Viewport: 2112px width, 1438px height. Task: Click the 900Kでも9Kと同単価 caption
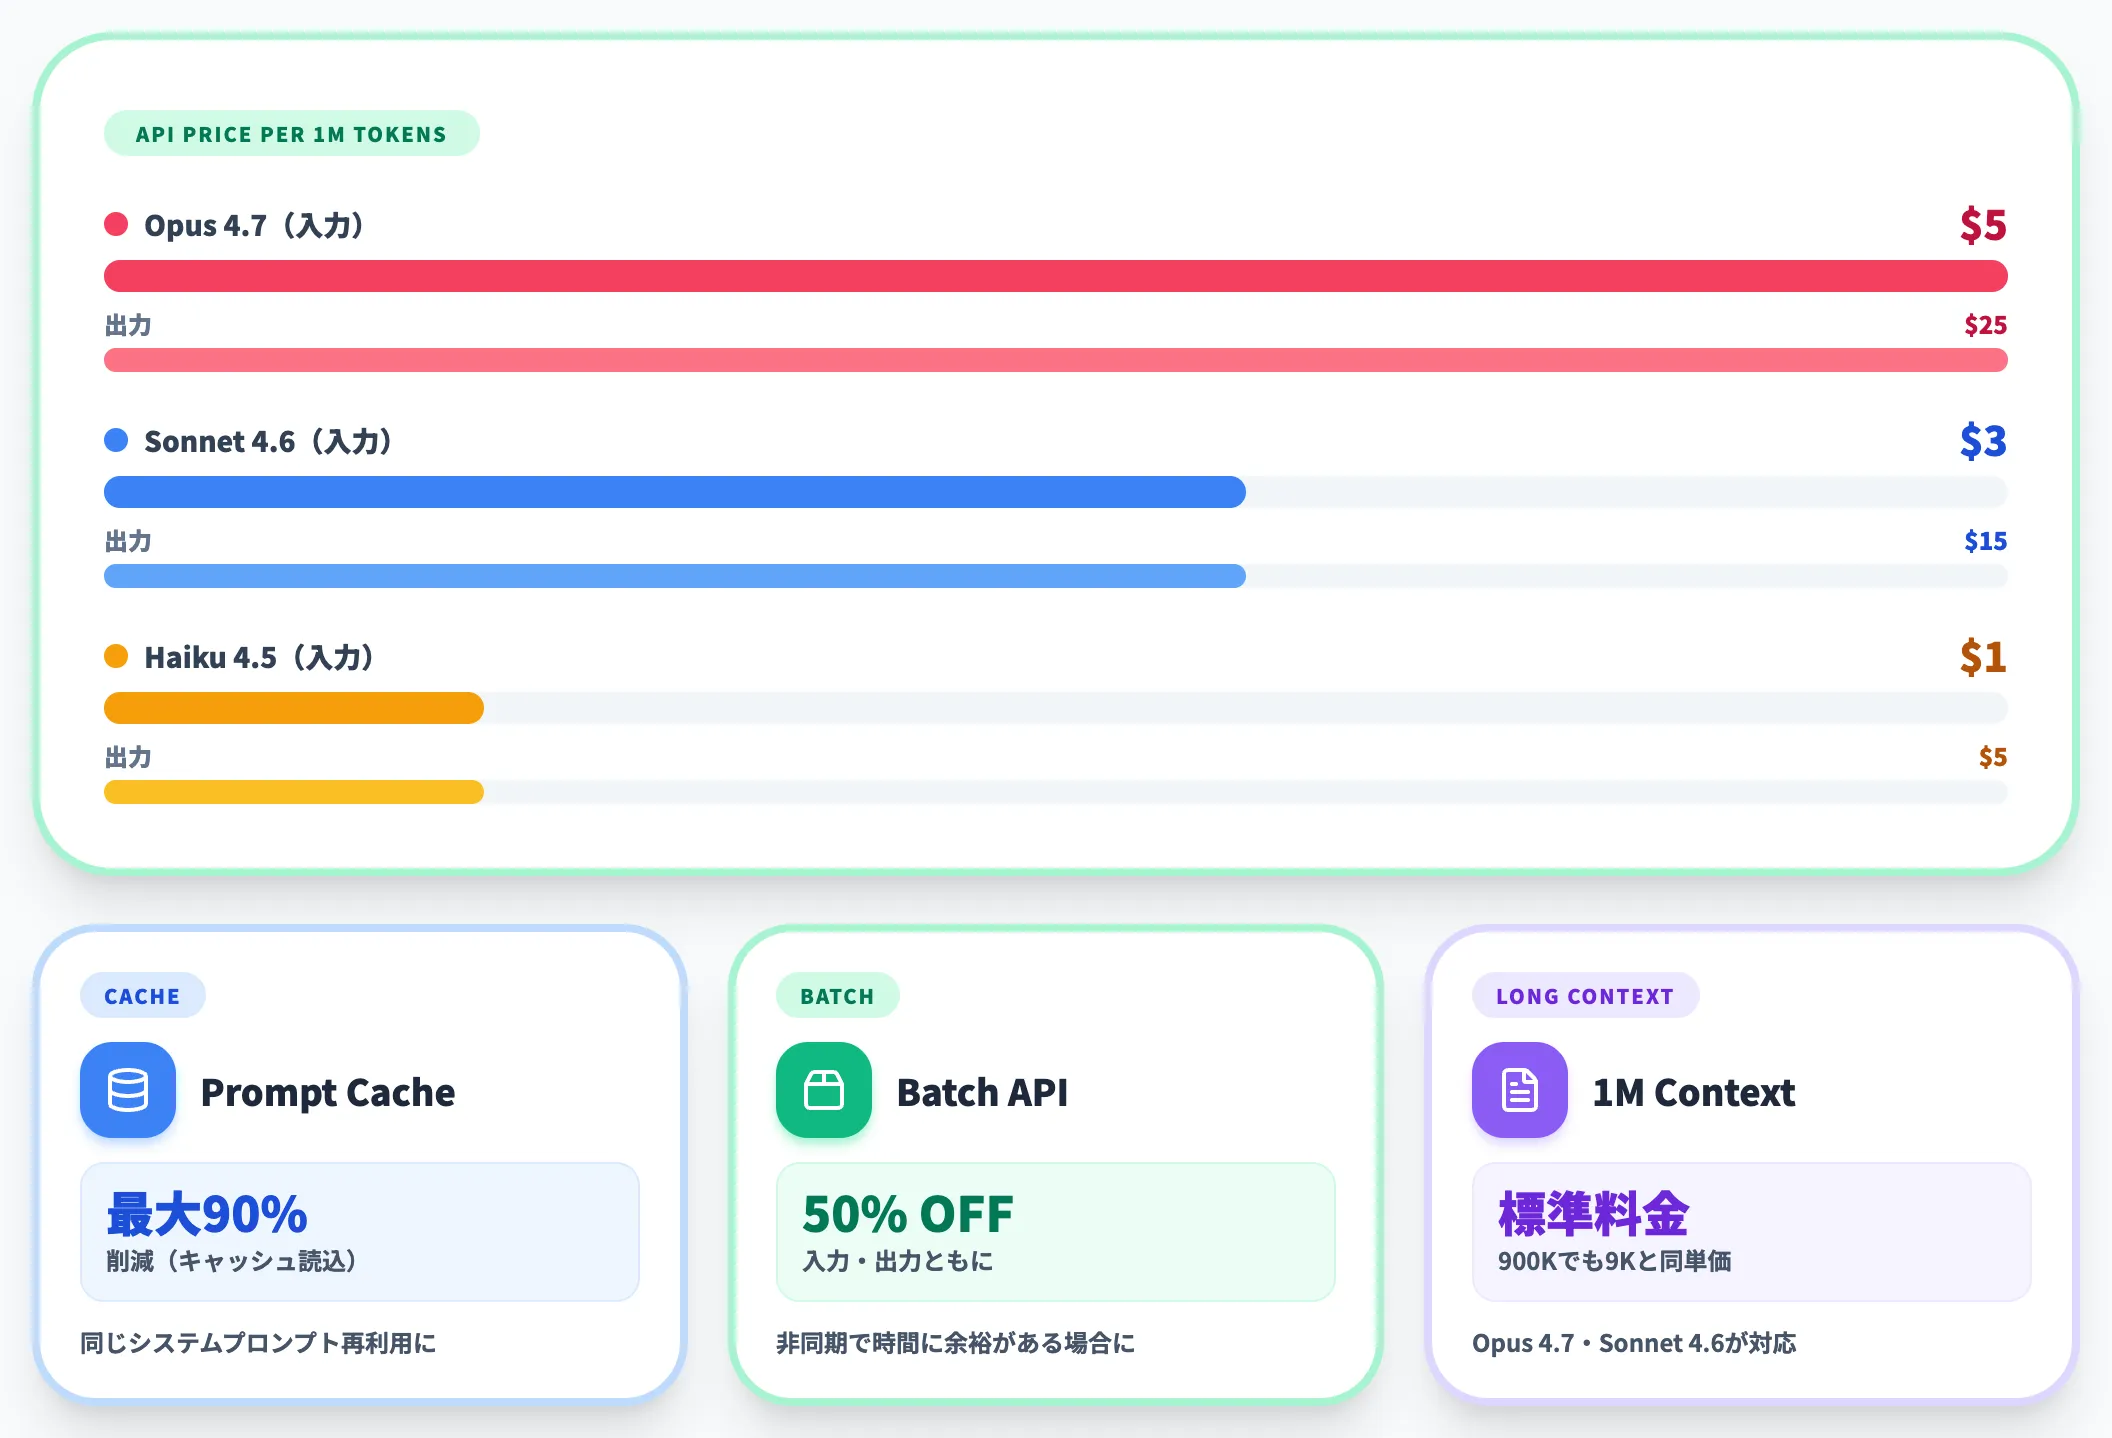point(1615,1261)
